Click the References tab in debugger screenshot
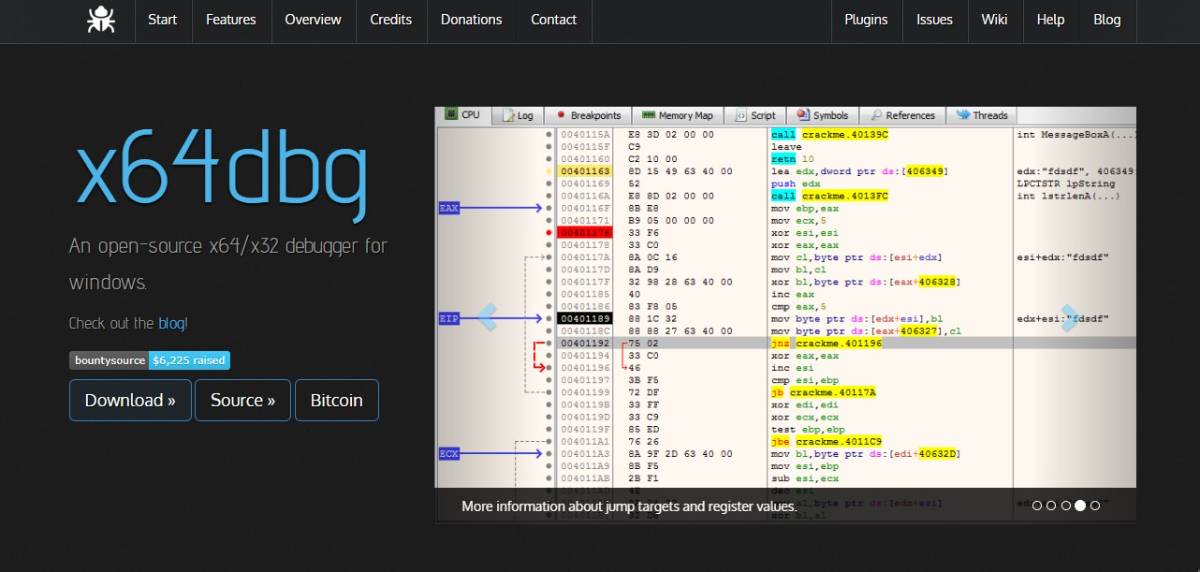The width and height of the screenshot is (1200, 572). click(902, 115)
